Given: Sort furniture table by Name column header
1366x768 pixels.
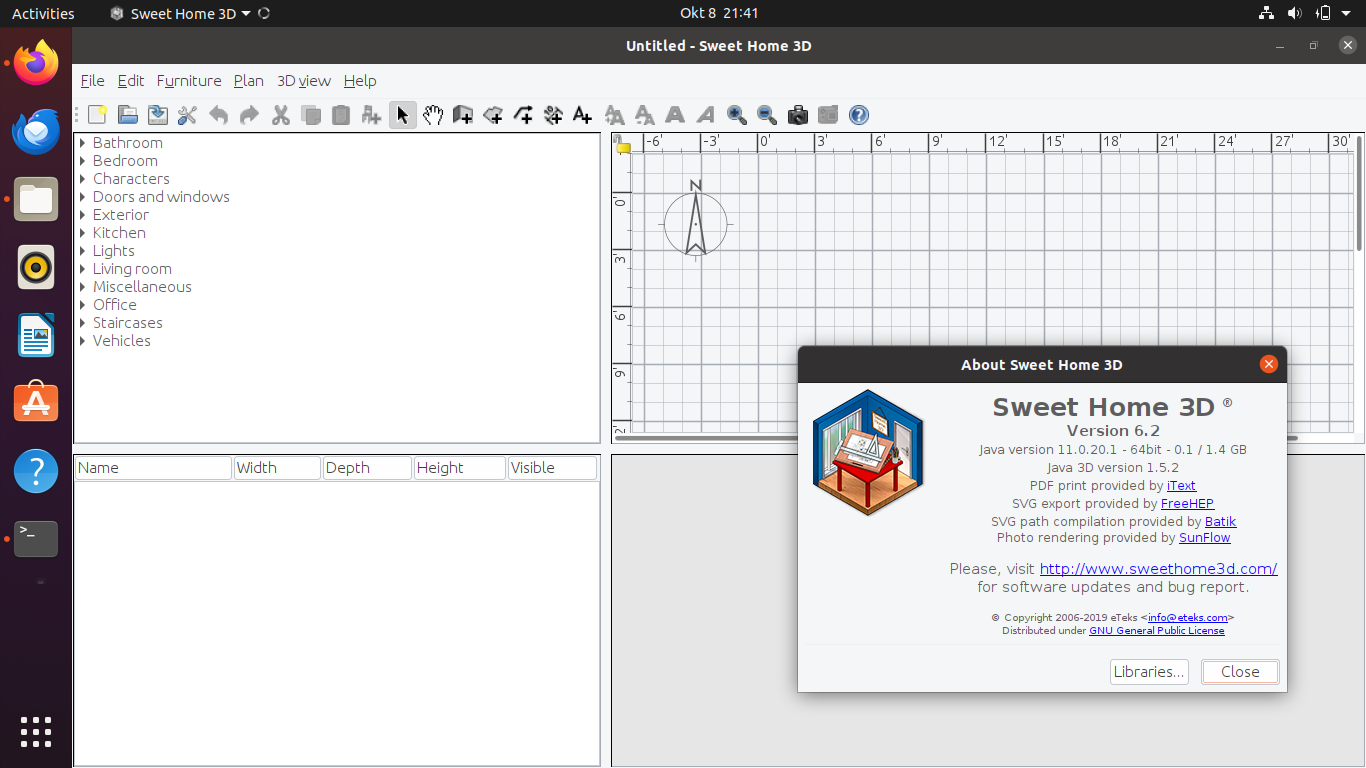Looking at the screenshot, I should (153, 468).
